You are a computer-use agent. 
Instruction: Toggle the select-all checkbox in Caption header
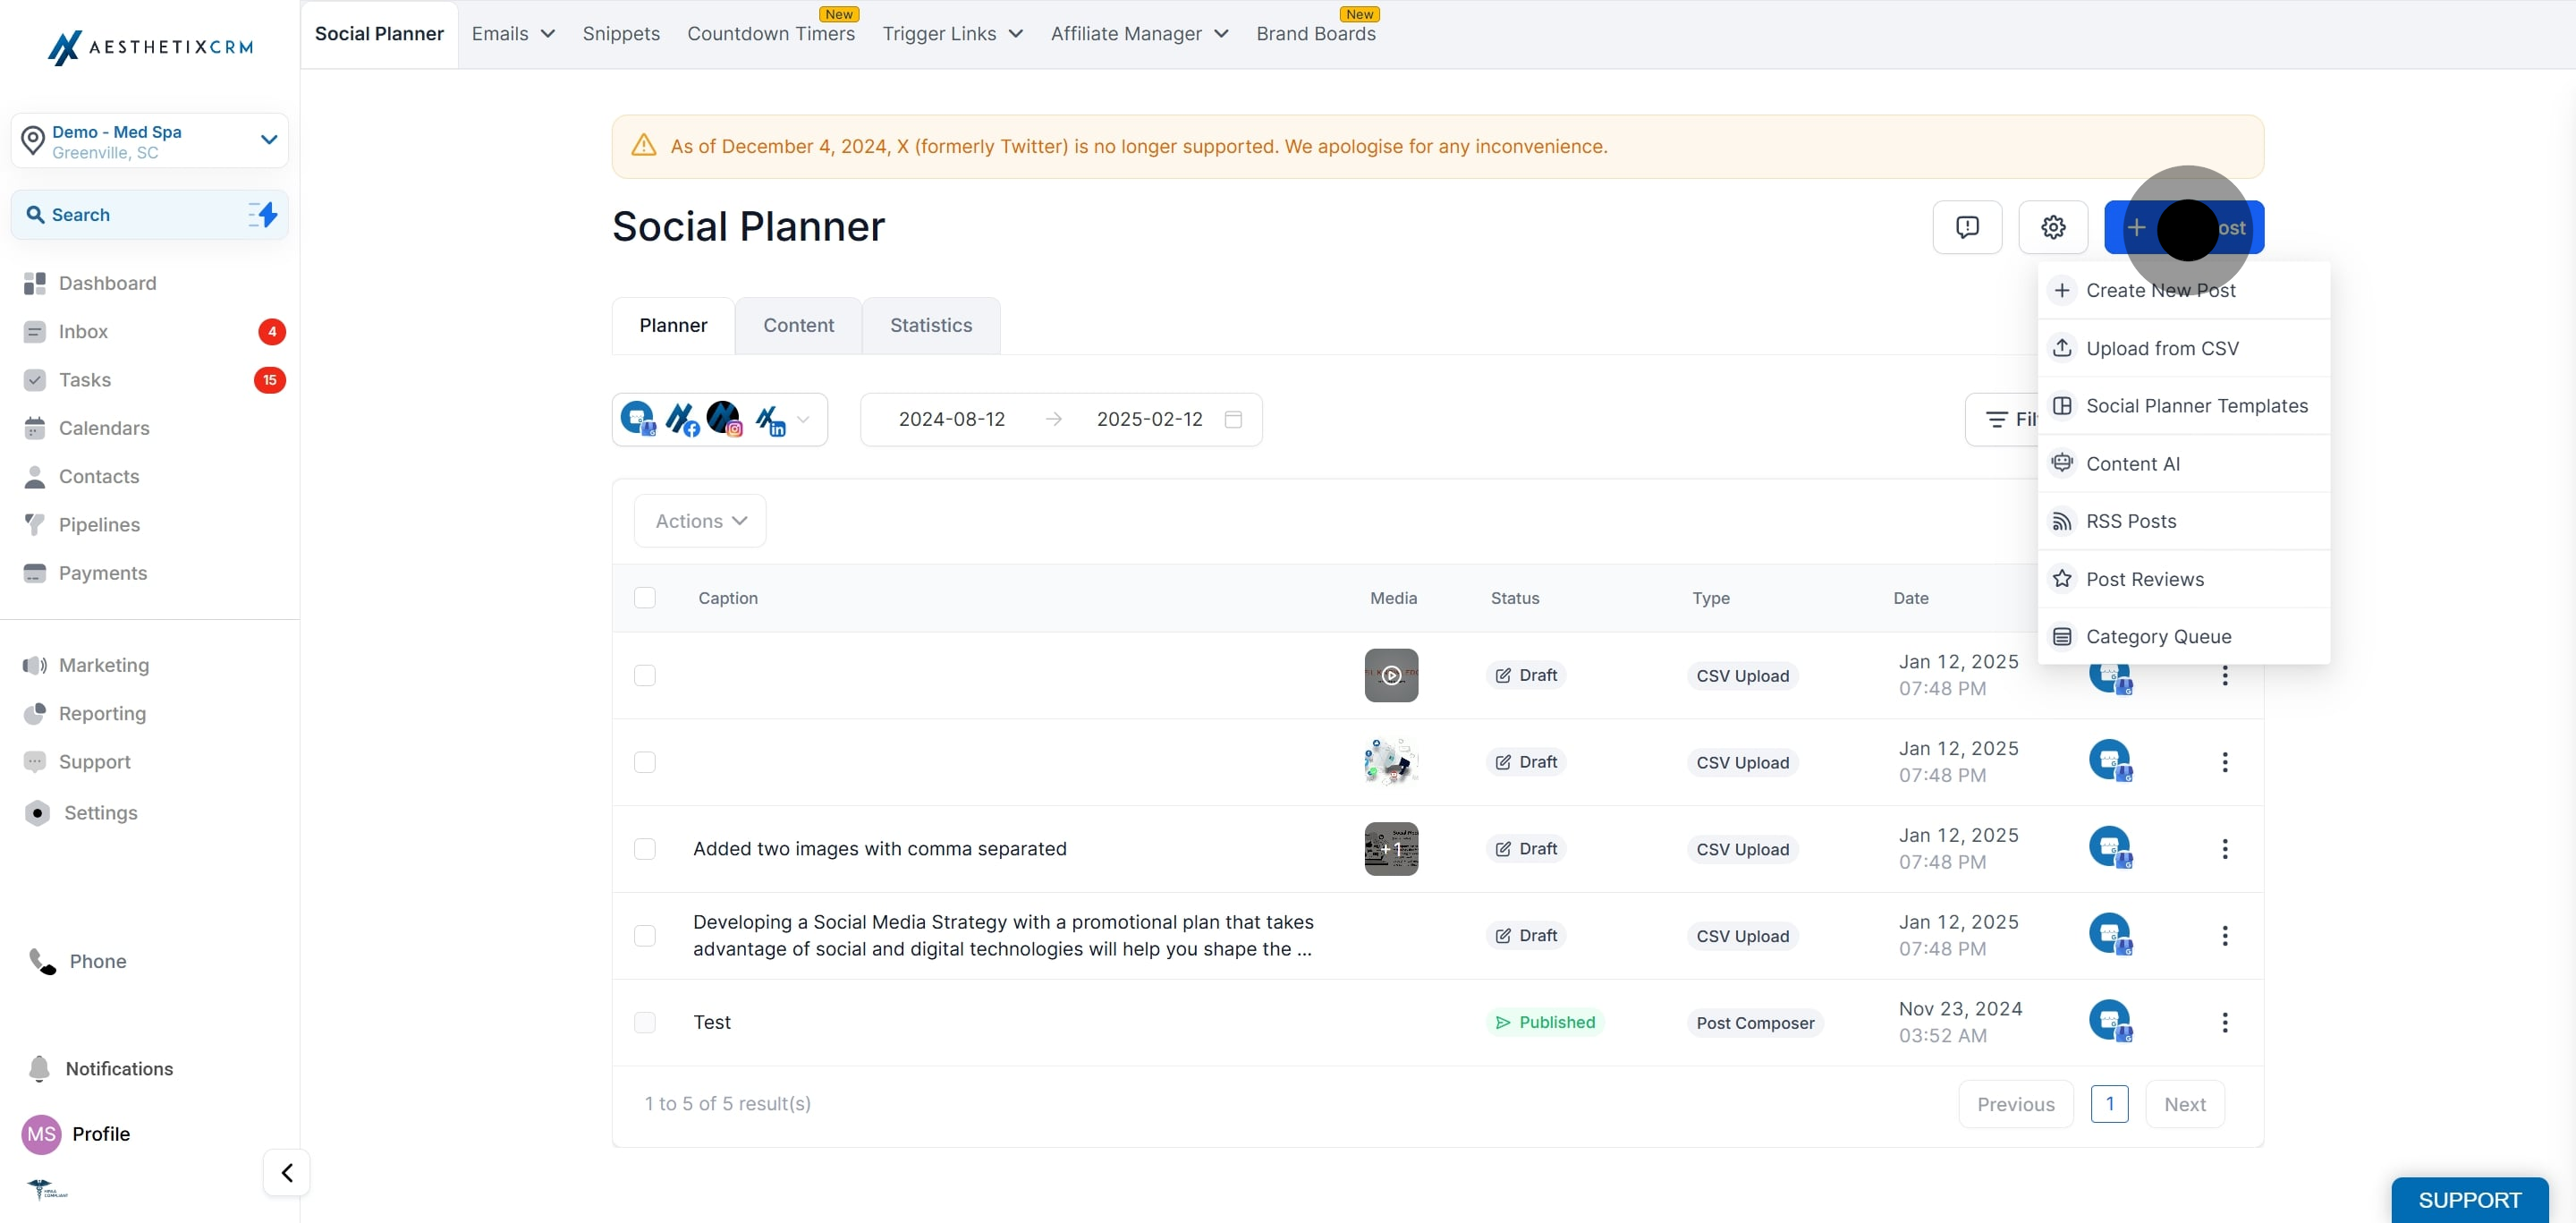click(x=645, y=597)
